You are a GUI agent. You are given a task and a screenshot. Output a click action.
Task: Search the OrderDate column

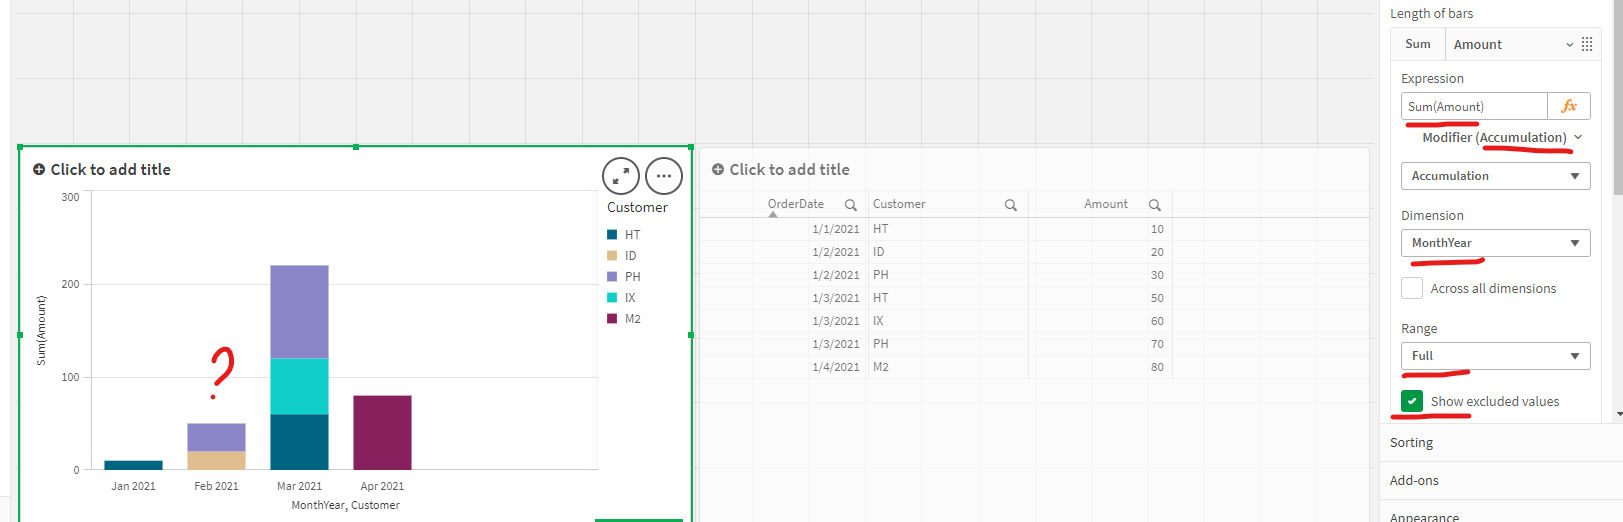tap(851, 205)
